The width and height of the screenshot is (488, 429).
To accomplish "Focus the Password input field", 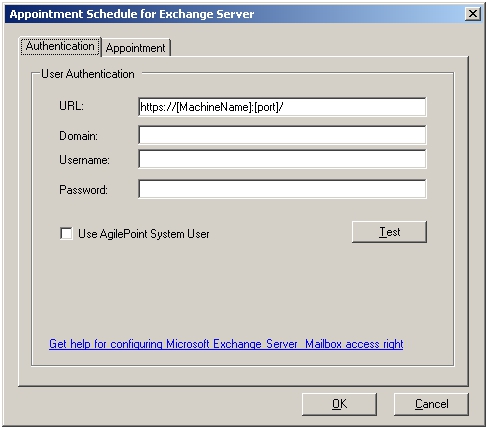I will click(282, 189).
